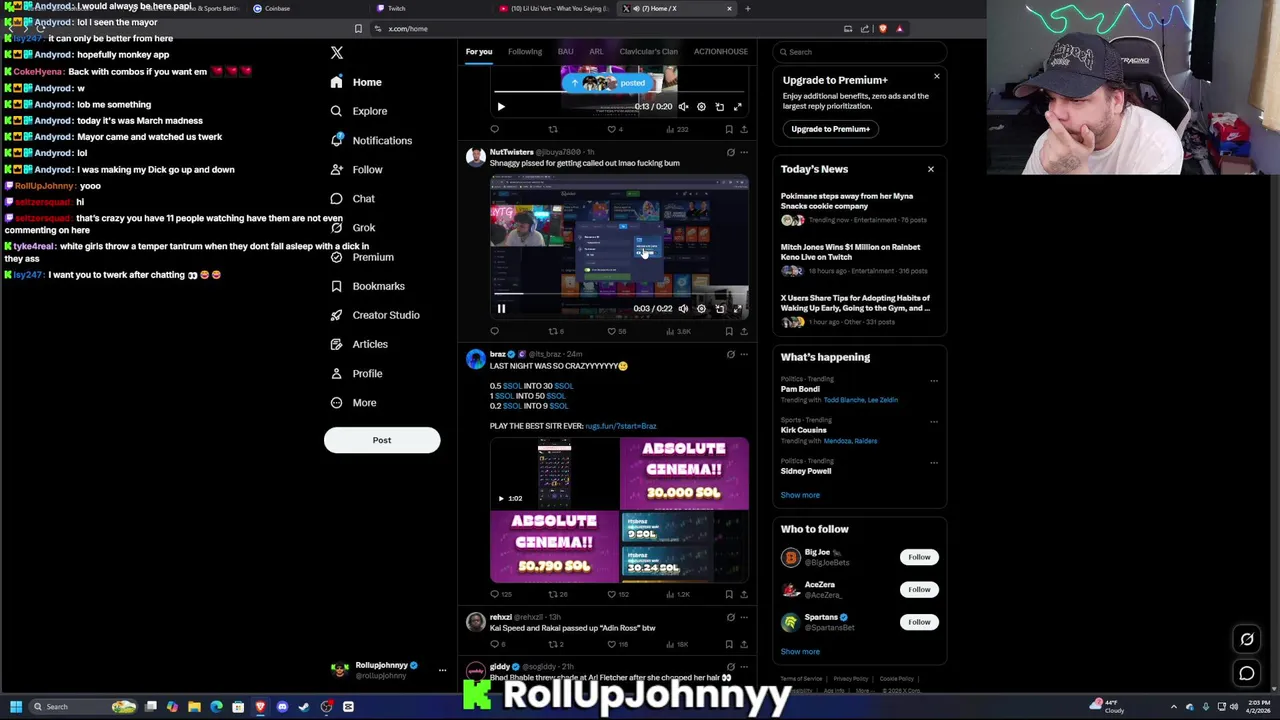Seek the NutTwisters video progress bar

pyautogui.click(x=619, y=295)
